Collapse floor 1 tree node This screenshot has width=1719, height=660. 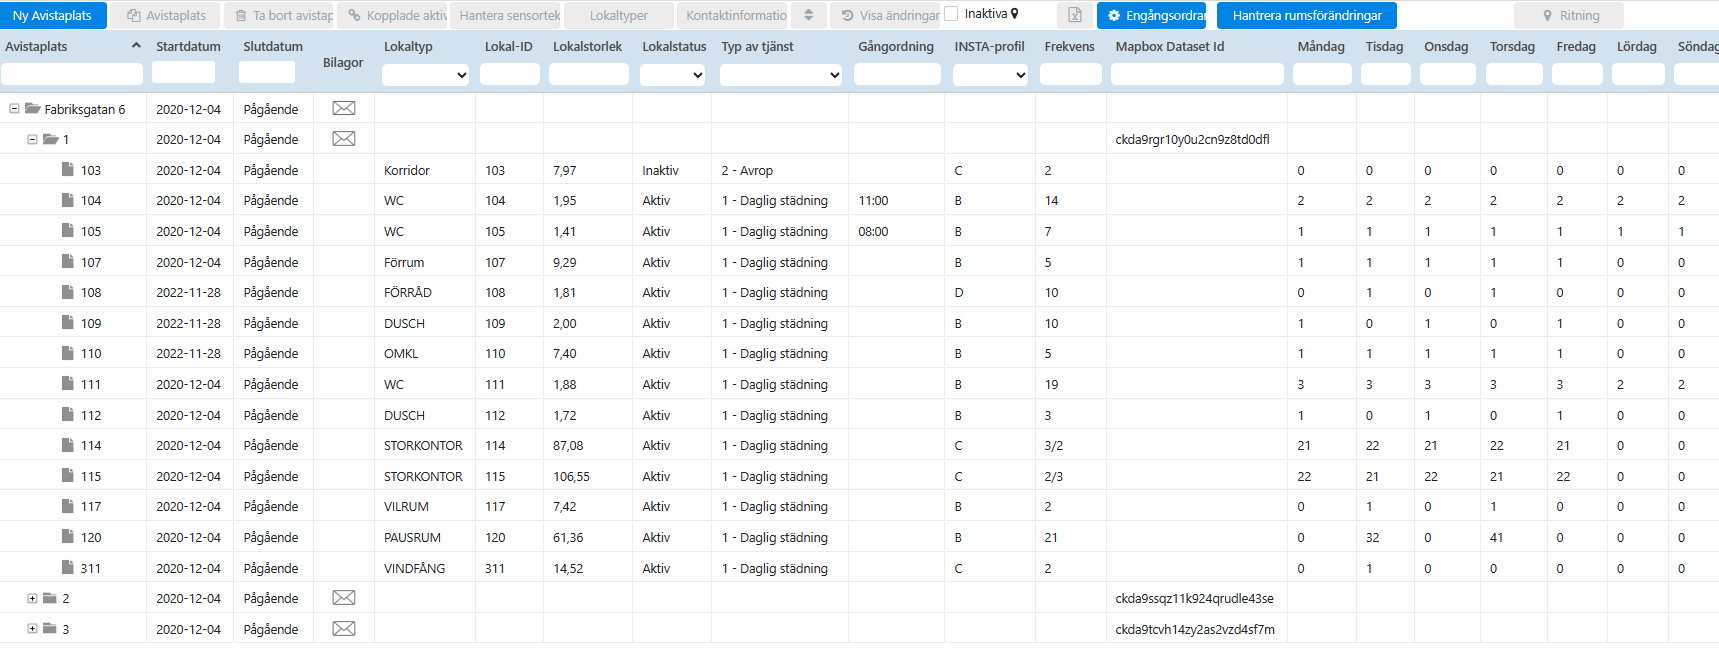click(32, 140)
